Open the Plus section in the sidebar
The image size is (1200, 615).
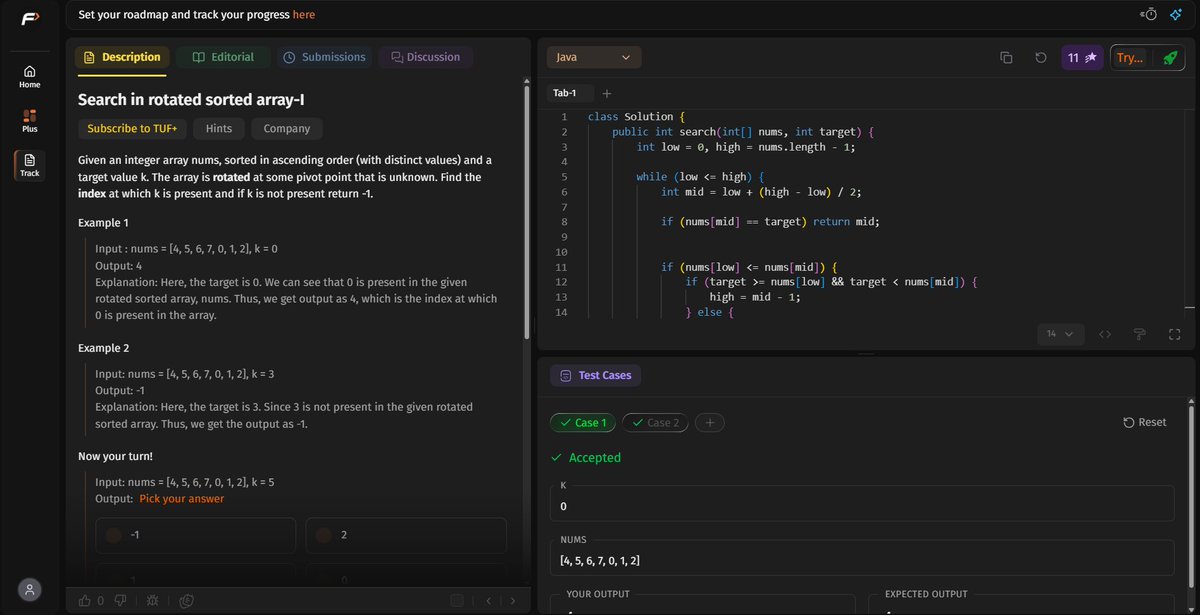click(x=29, y=121)
